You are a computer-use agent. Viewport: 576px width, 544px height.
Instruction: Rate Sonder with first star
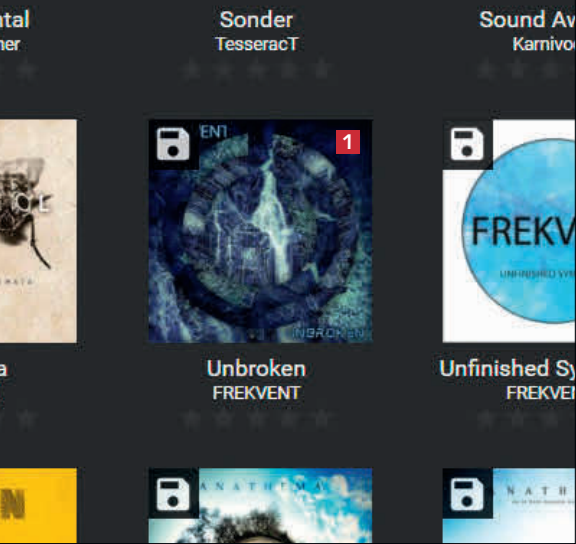(192, 69)
